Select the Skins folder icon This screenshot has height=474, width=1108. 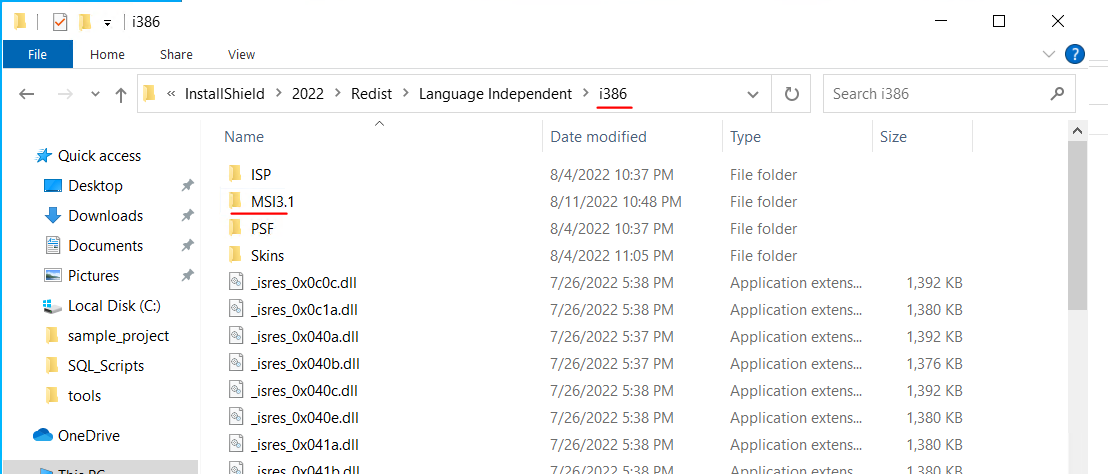[x=236, y=255]
